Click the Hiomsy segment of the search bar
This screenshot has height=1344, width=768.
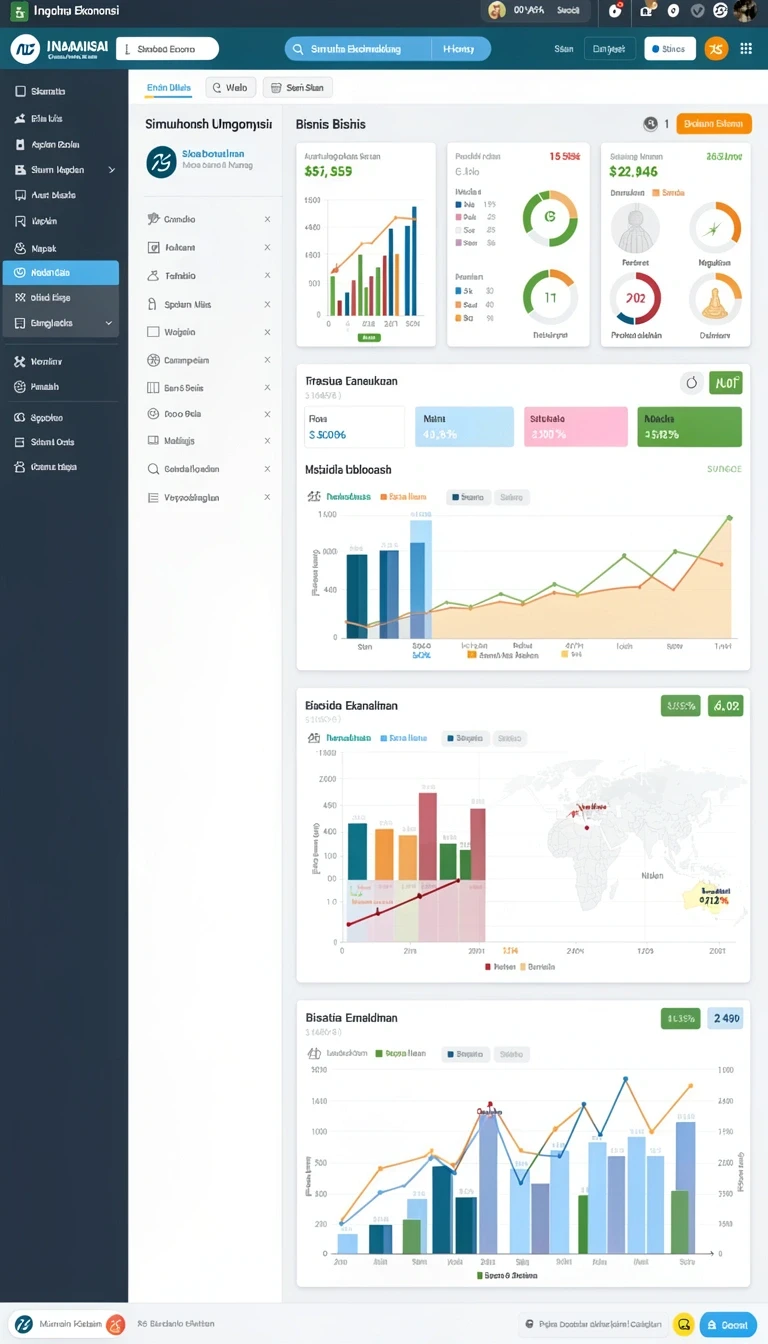pos(459,49)
